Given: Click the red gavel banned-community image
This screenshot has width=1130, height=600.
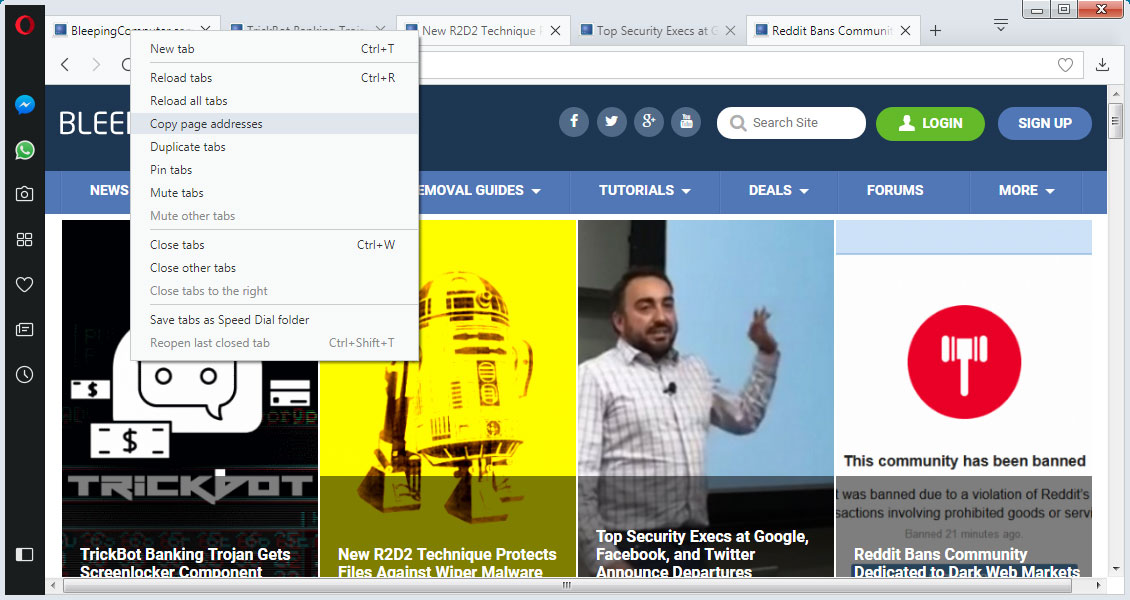Looking at the screenshot, I should click(x=964, y=362).
